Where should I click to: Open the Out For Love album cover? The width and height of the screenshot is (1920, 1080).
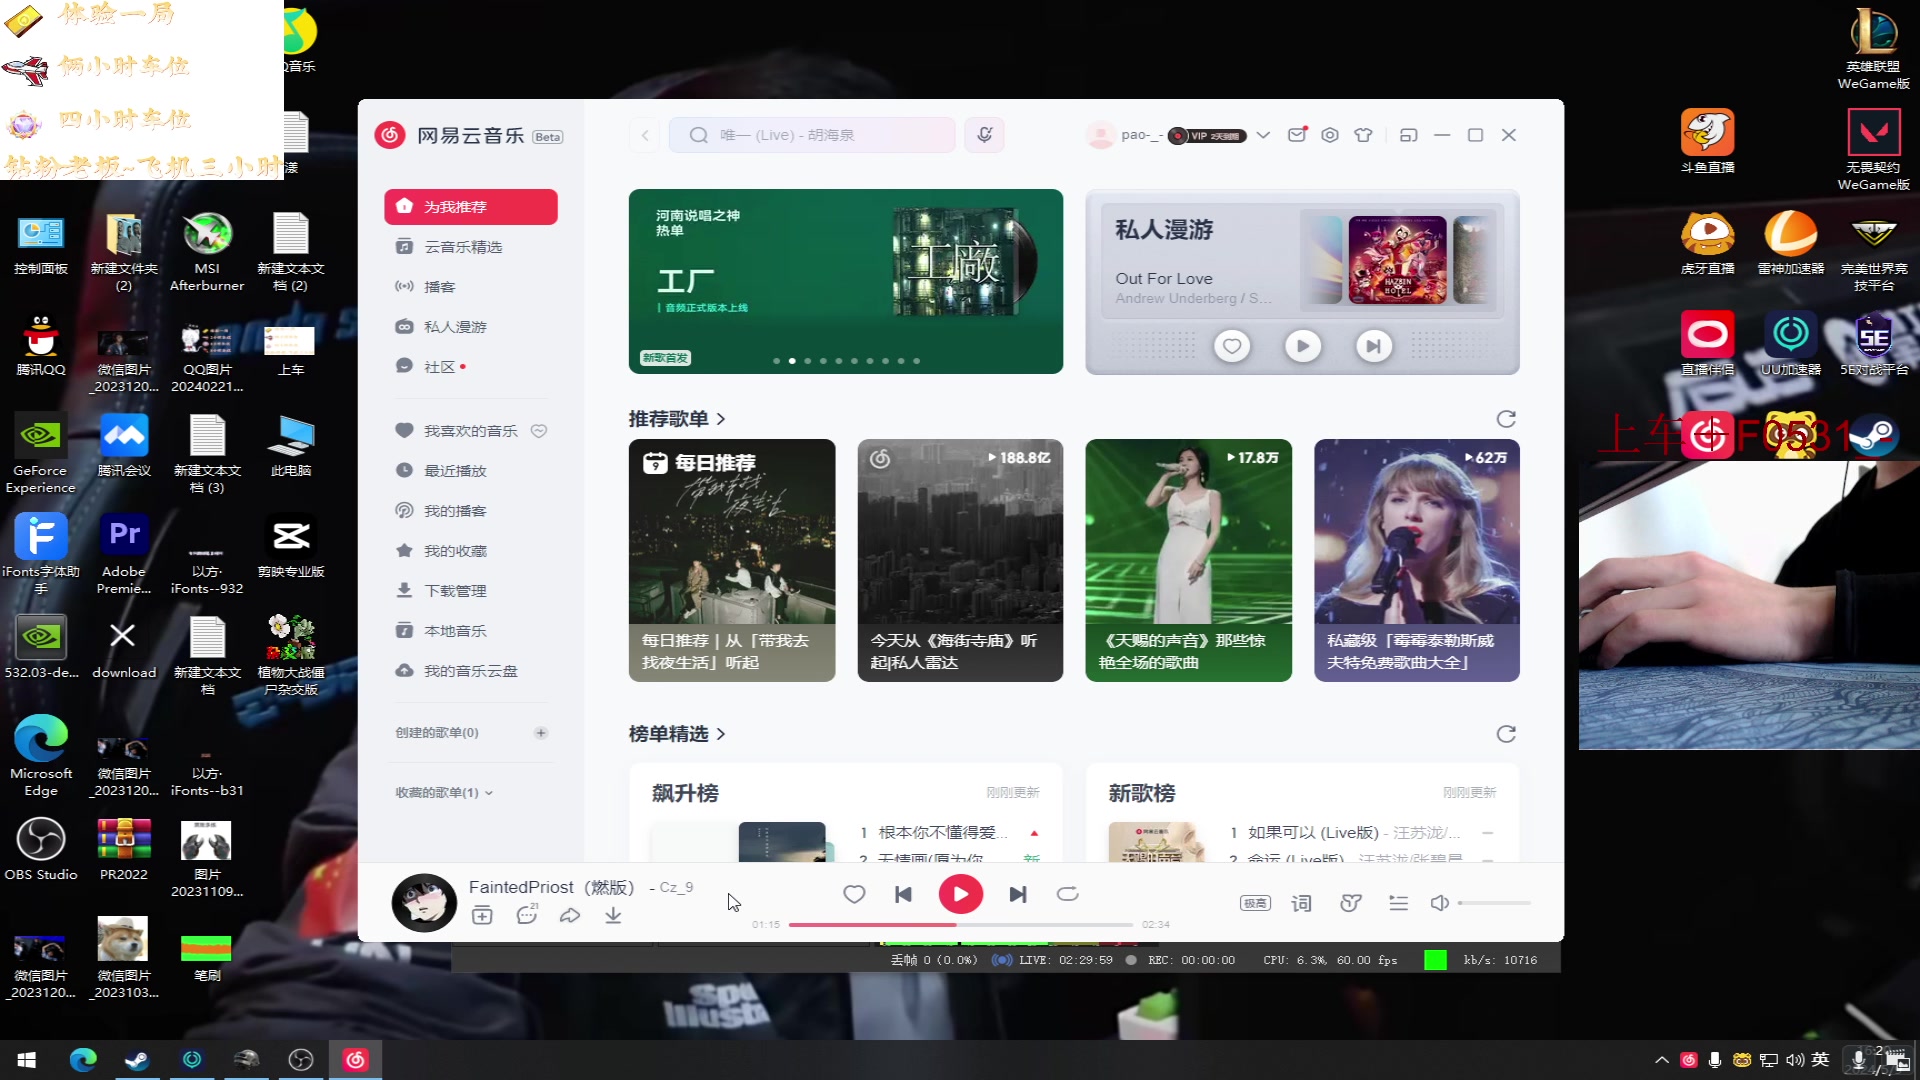[1397, 260]
